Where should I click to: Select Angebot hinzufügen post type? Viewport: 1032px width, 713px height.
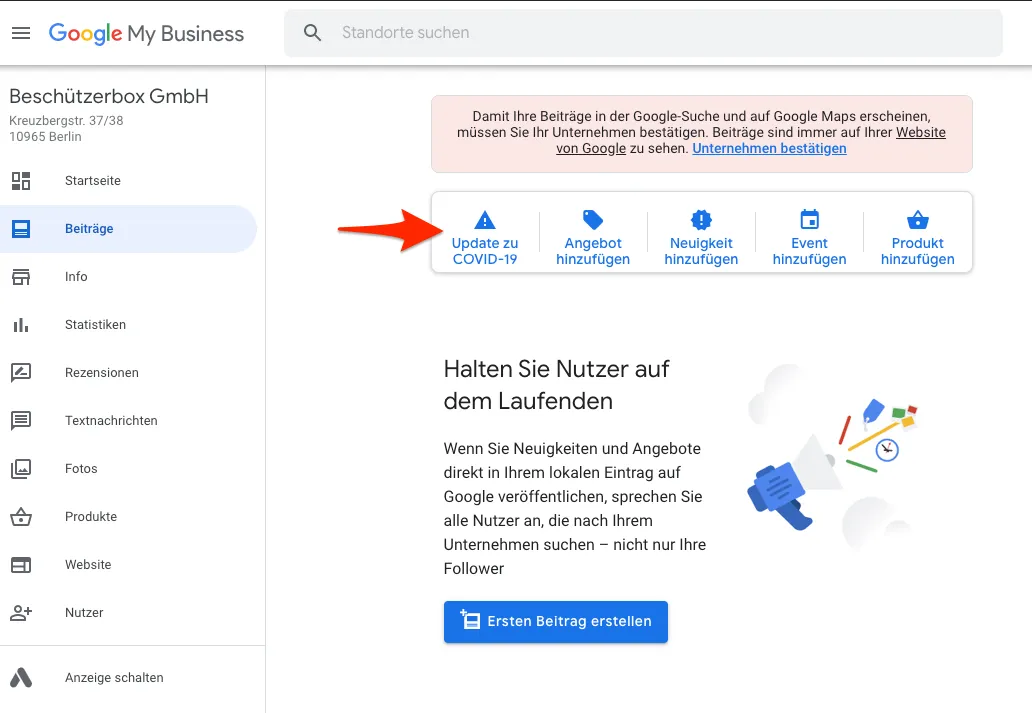(593, 239)
